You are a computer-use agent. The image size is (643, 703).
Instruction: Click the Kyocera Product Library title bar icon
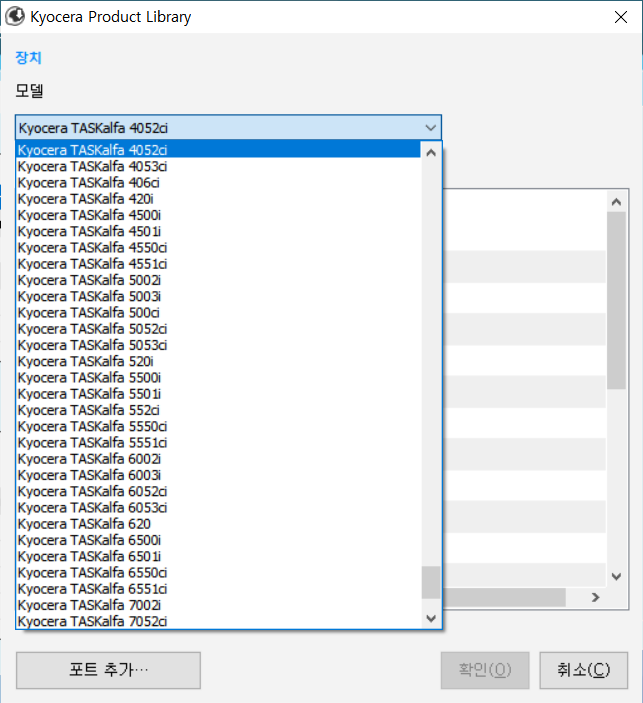tap(14, 17)
